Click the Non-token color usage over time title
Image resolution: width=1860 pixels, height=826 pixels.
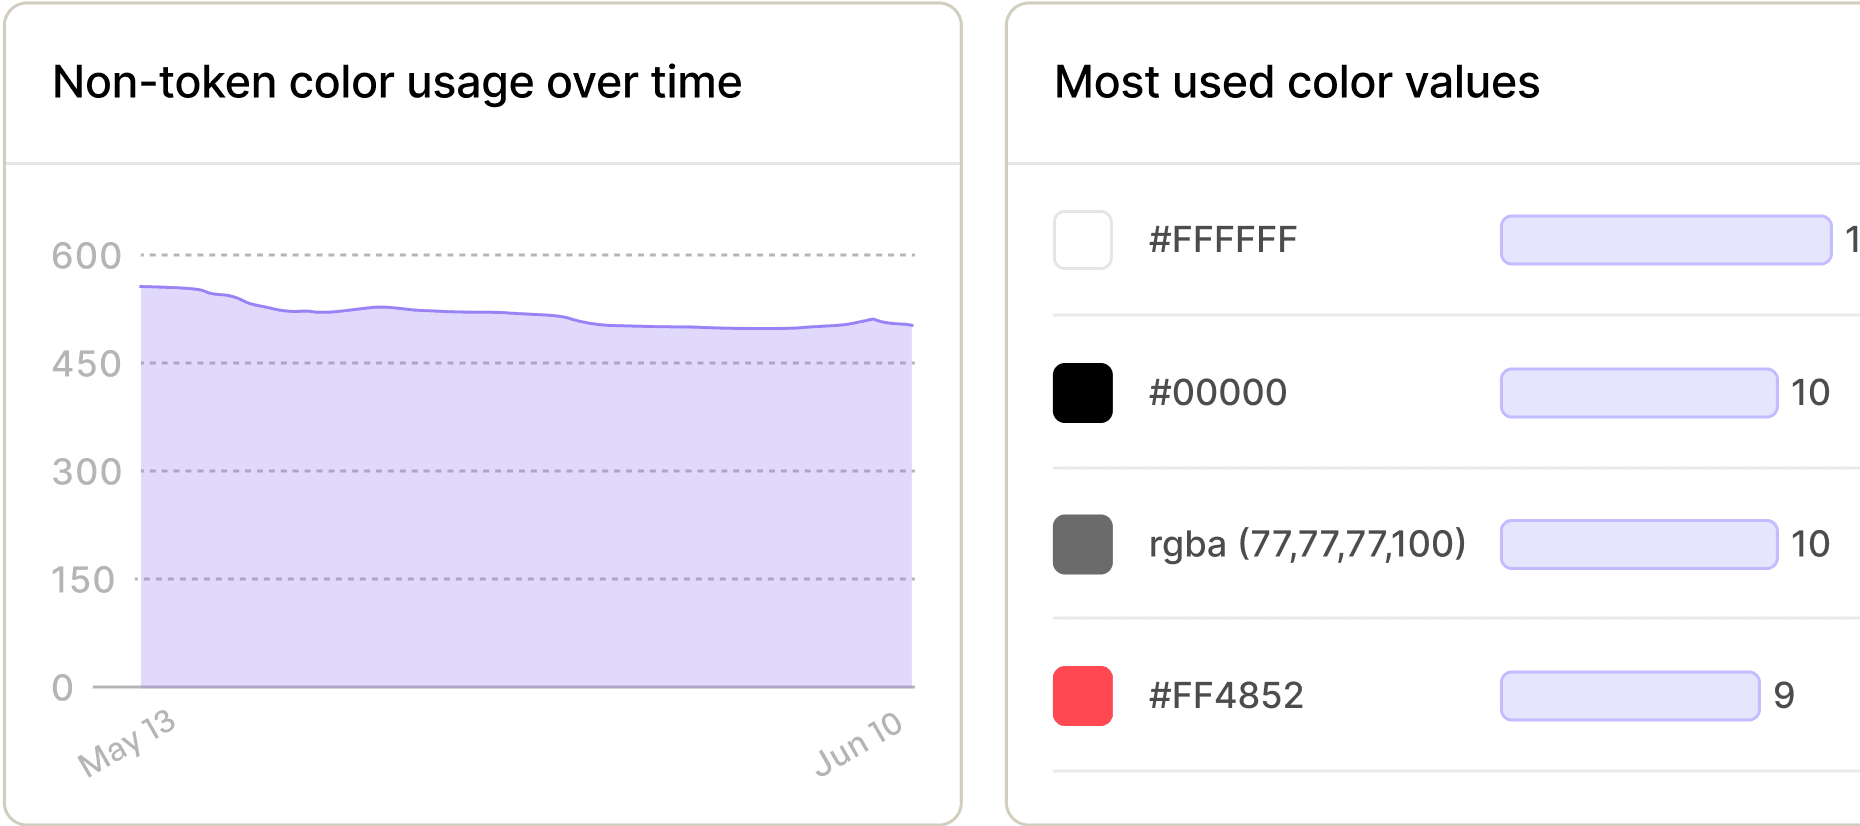397,82
